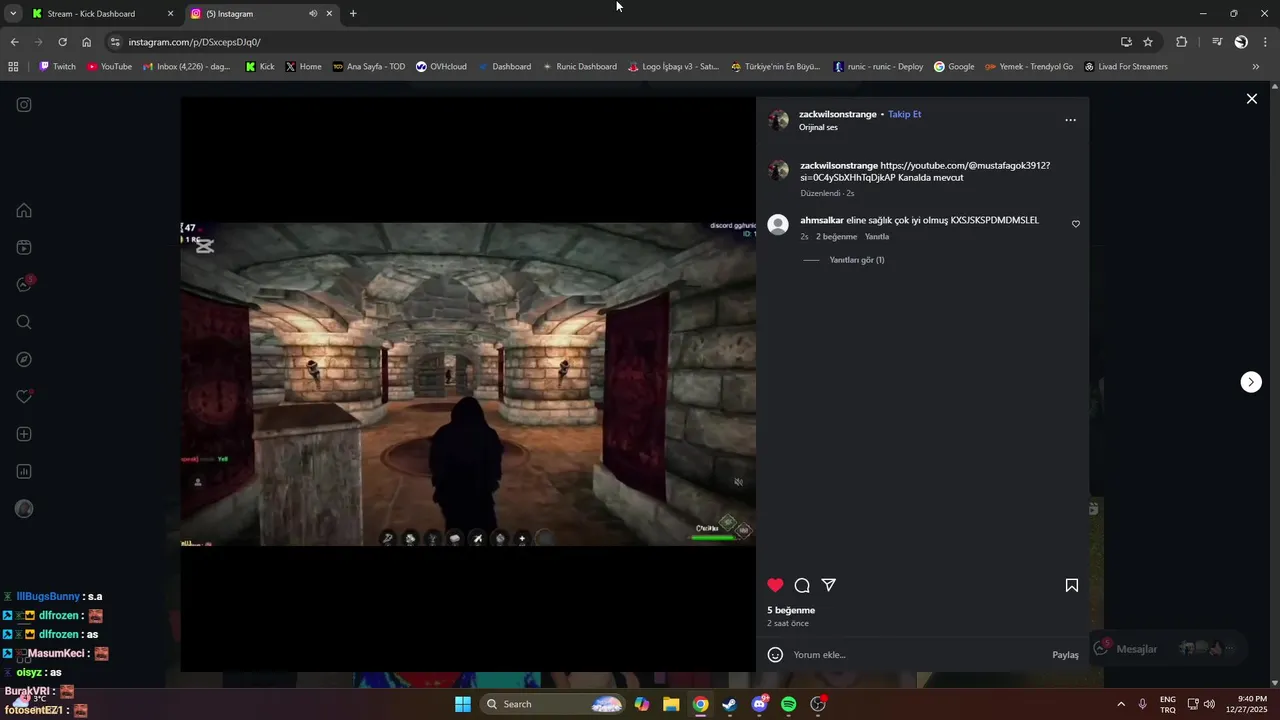Image resolution: width=1280 pixels, height=720 pixels.
Task: Create new post with plus icon
Action: (x=24, y=434)
